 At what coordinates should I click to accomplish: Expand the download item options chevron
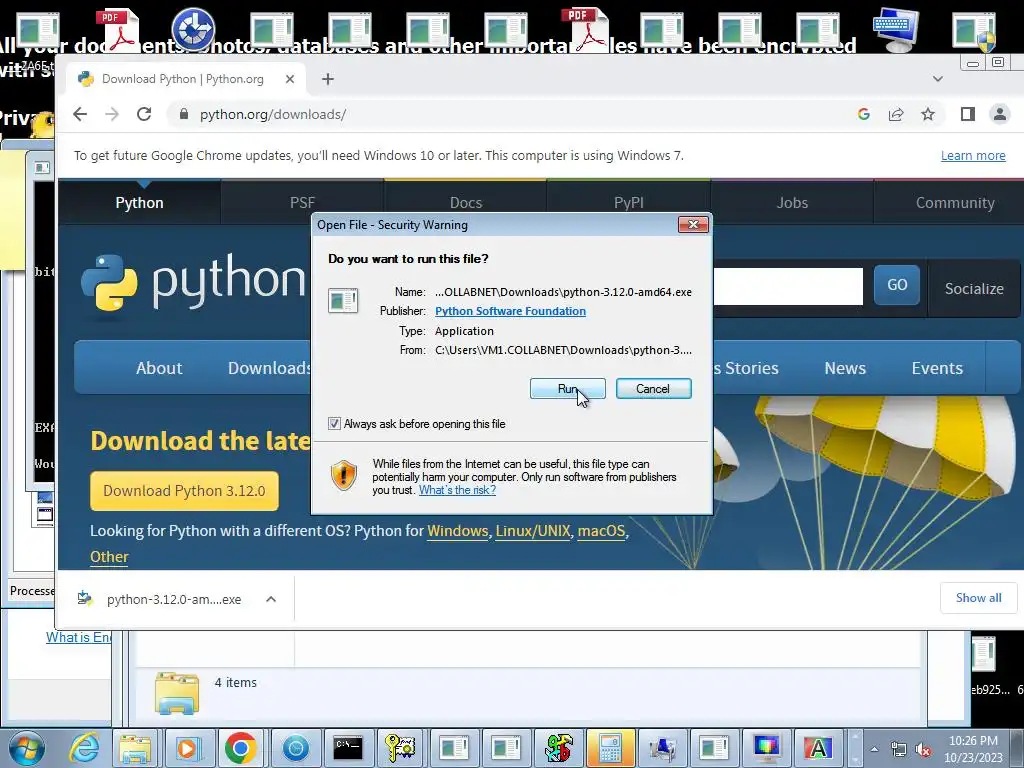271,599
